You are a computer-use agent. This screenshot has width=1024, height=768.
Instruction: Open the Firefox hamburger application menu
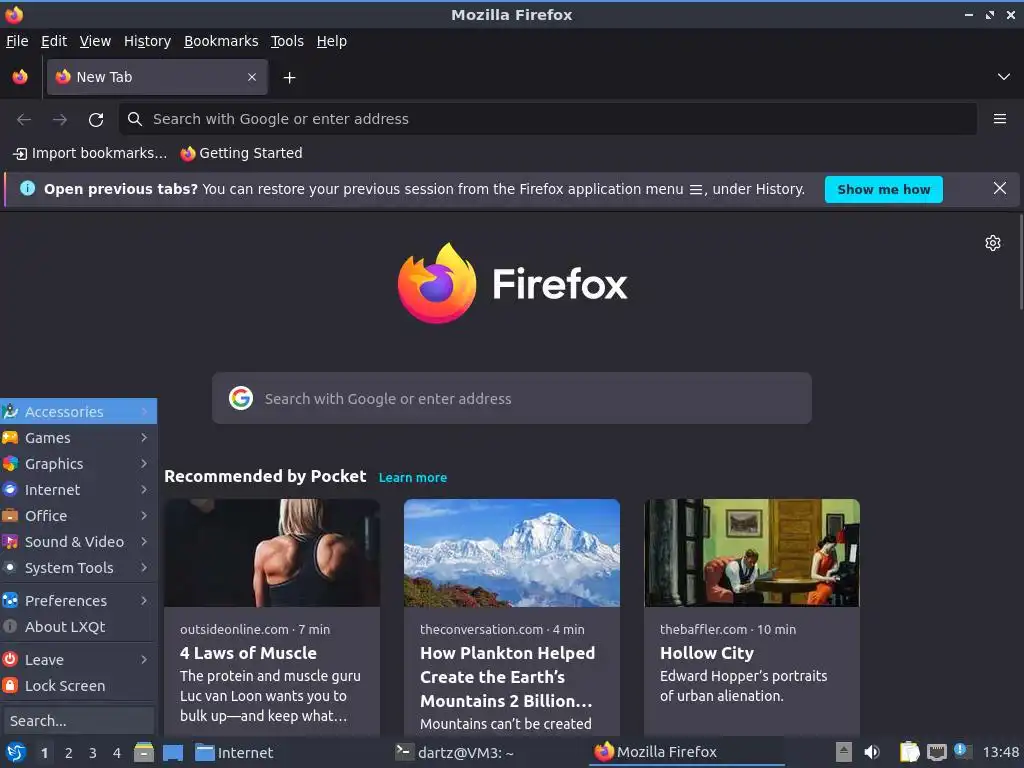1000,119
